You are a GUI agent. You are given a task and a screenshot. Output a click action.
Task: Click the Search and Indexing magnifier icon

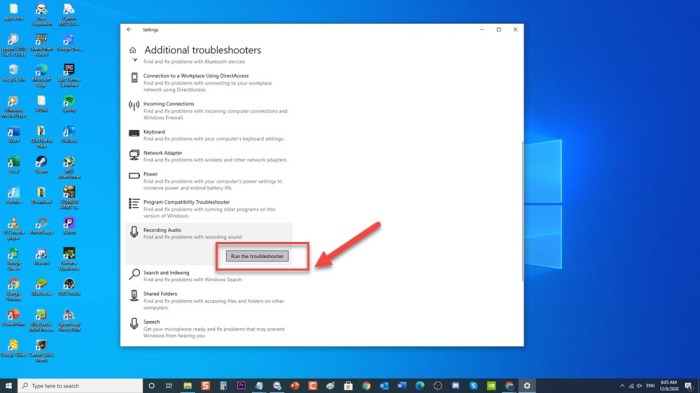(x=134, y=274)
